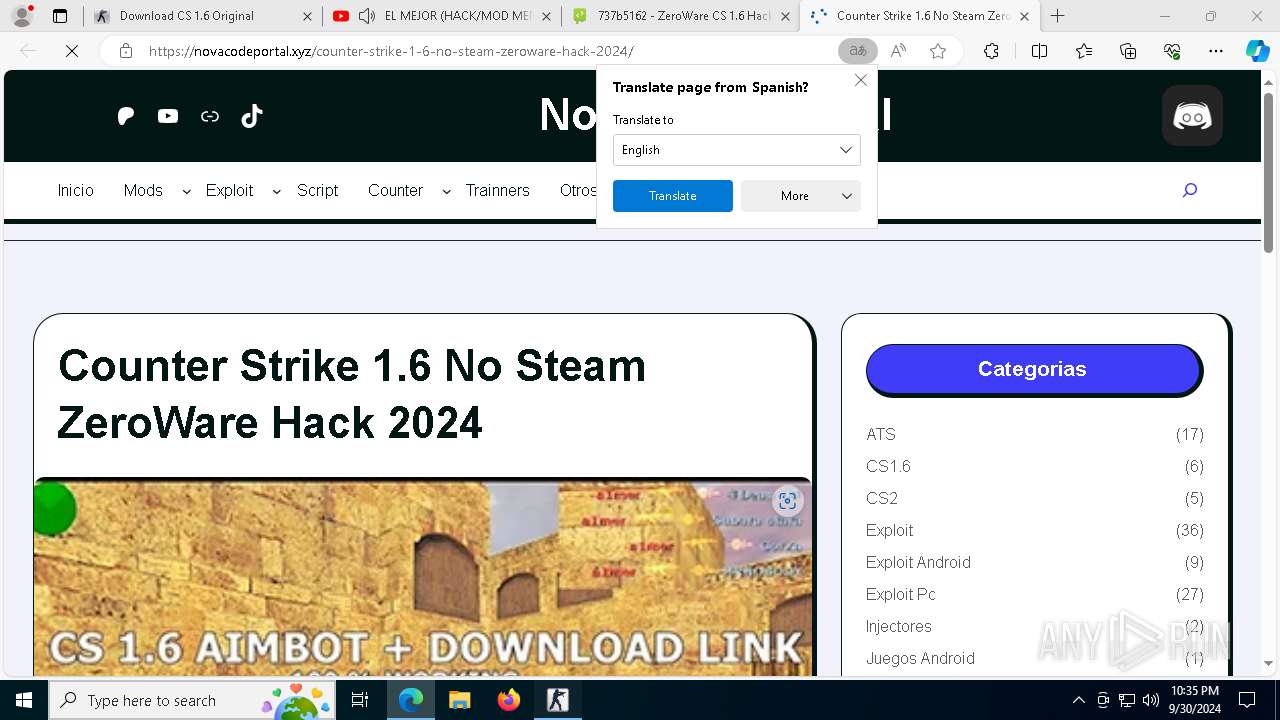Switch to ZeroWare CS 1.6 Hack tab
This screenshot has height=720, width=1280.
[681, 16]
